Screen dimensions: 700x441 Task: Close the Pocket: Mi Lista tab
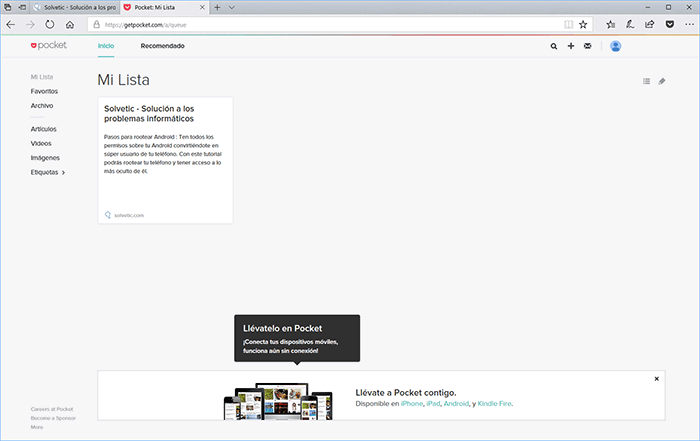click(202, 7)
